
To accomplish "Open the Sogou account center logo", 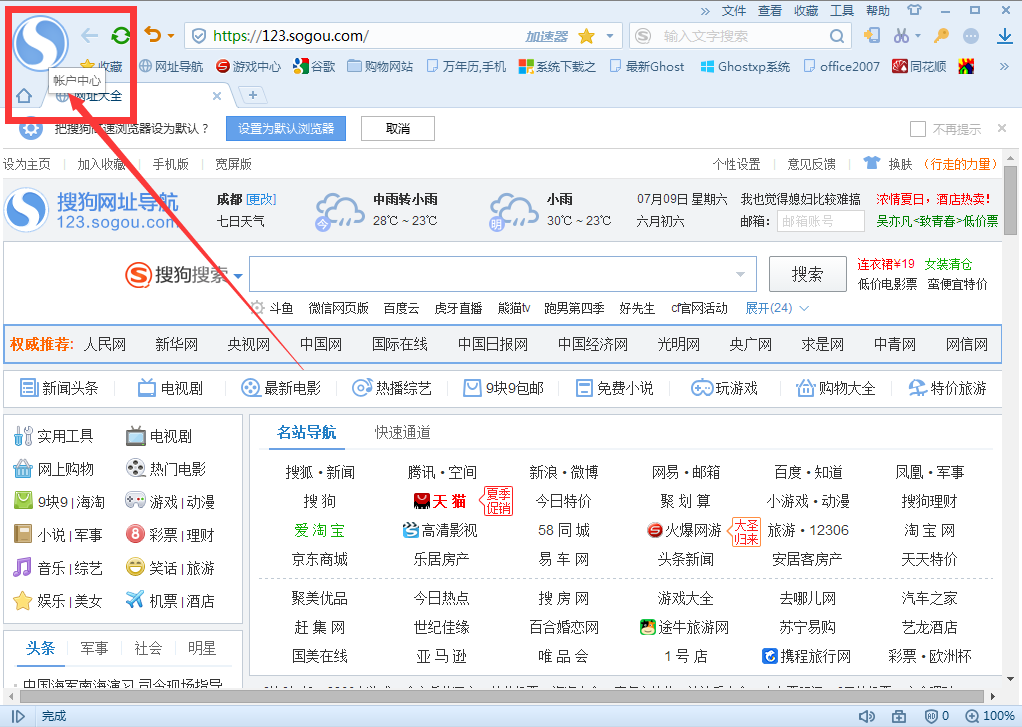I will 40,43.
